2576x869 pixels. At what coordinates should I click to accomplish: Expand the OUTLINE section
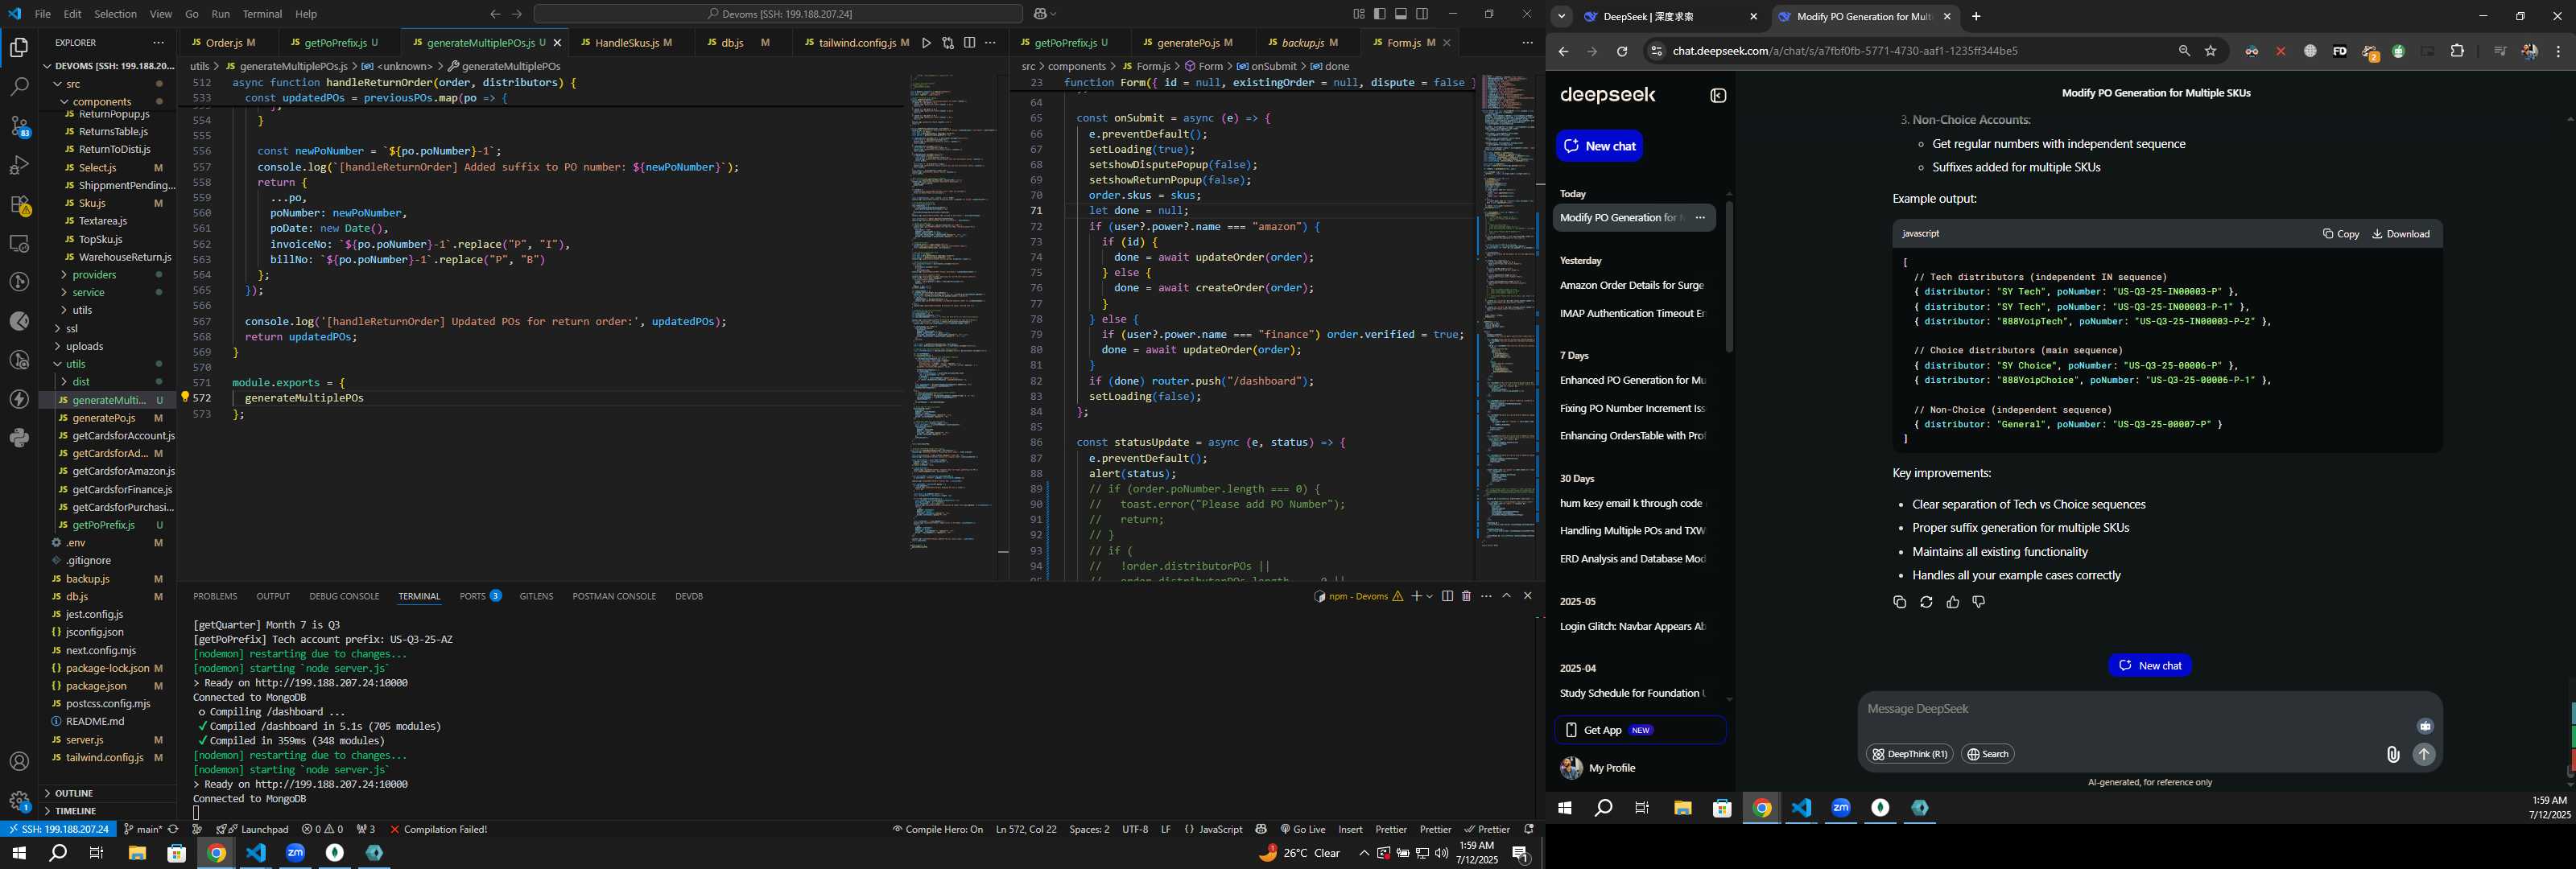(x=107, y=793)
